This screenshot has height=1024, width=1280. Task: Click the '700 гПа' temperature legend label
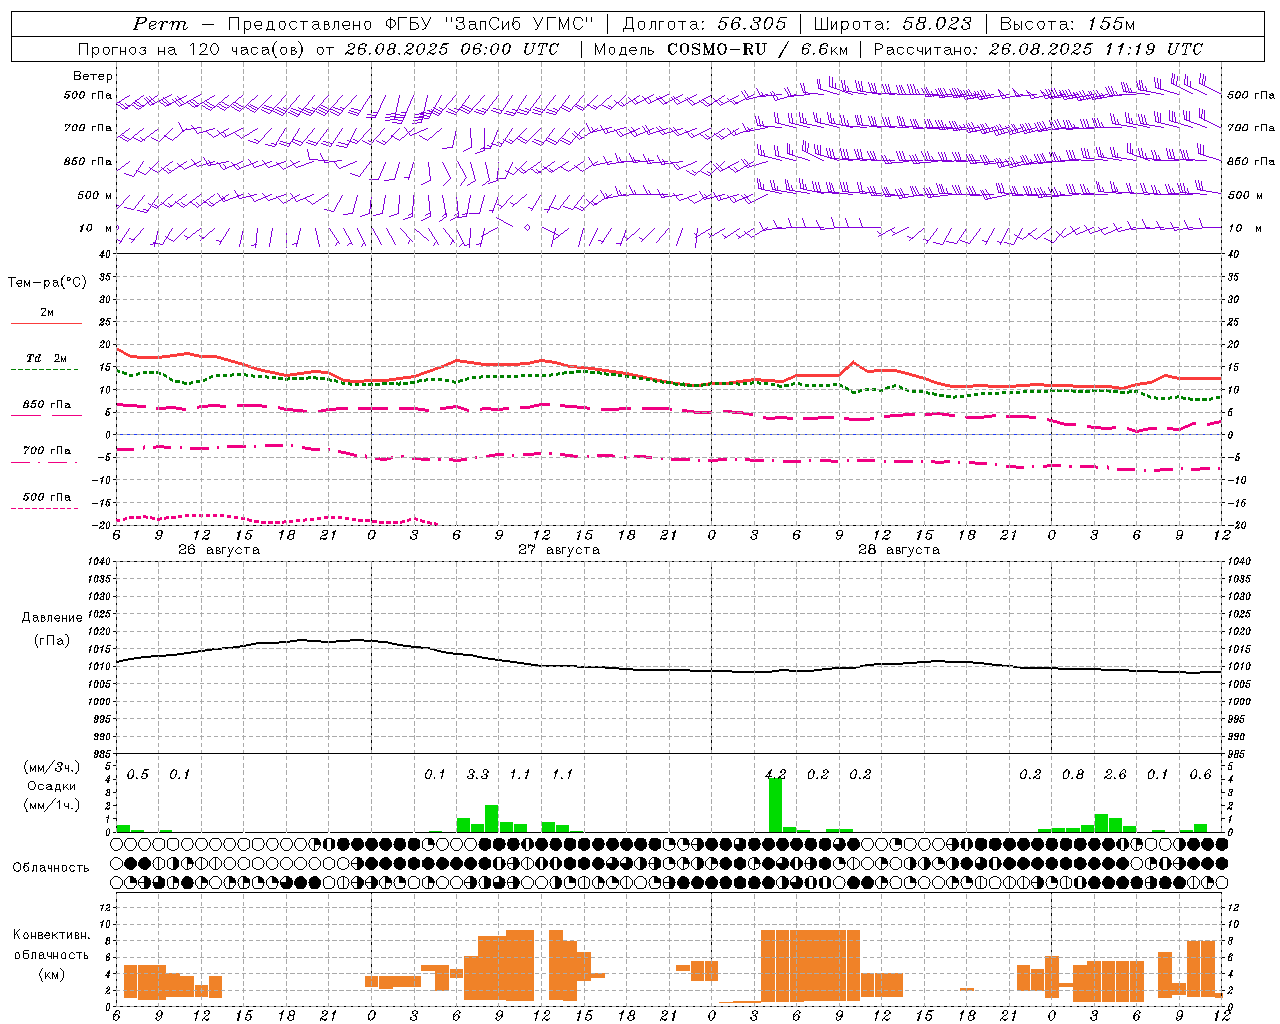47,451
